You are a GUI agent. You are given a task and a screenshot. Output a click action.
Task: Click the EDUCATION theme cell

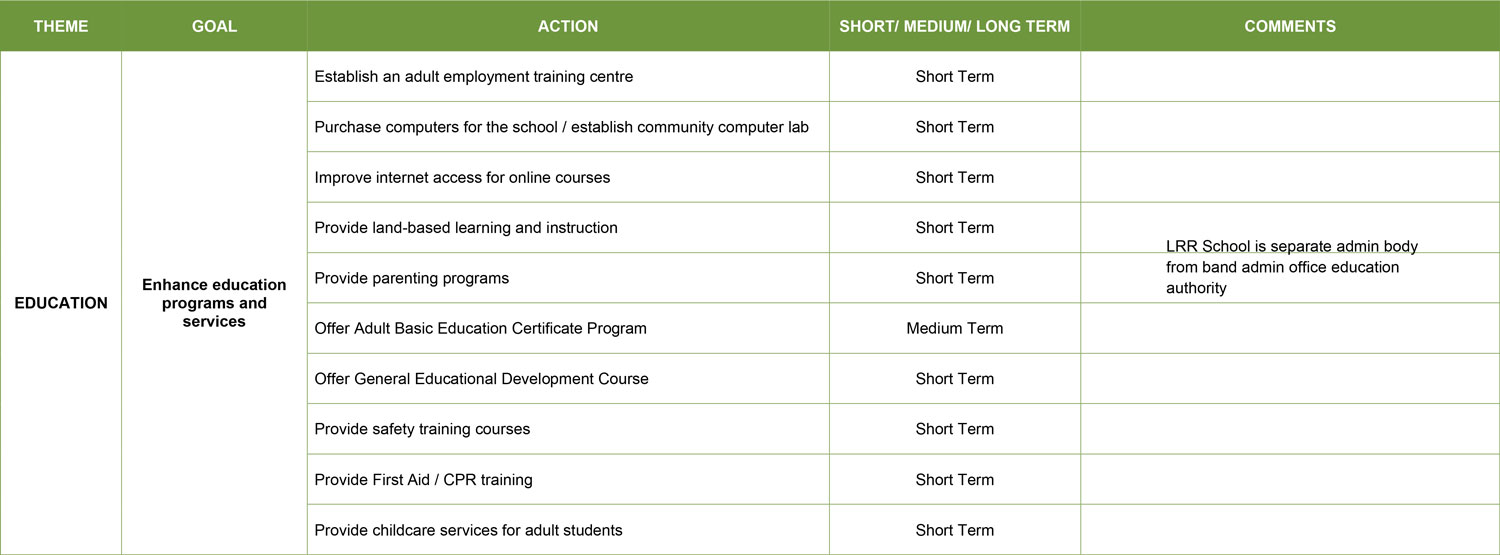pos(61,303)
